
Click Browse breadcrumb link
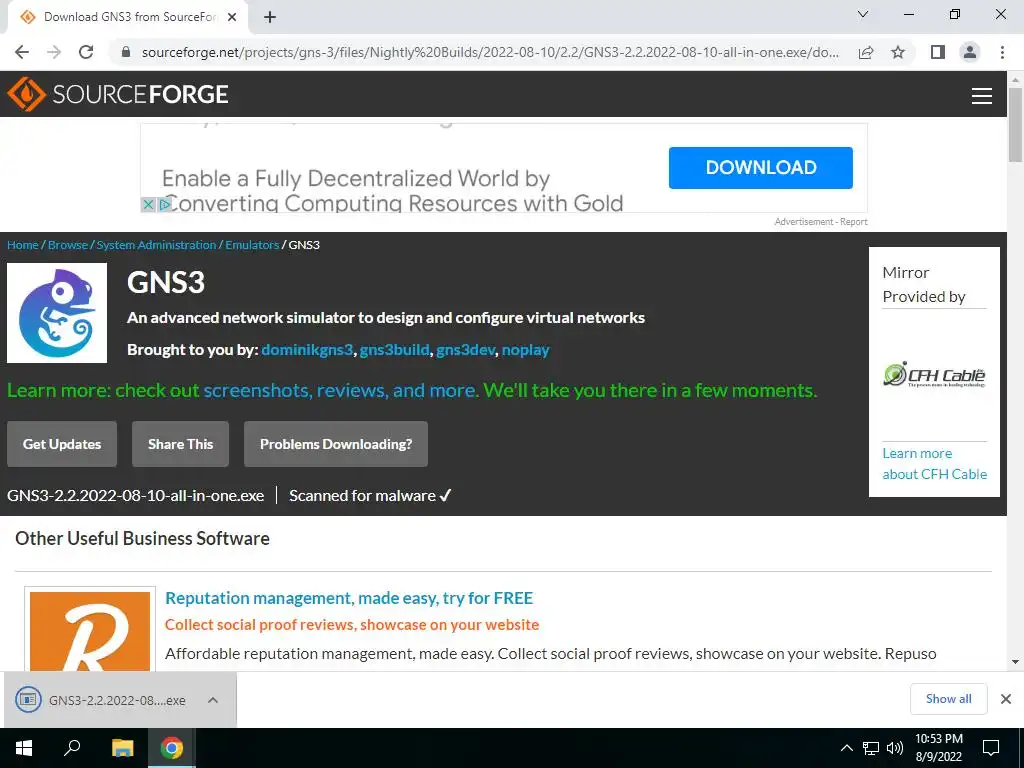point(68,245)
